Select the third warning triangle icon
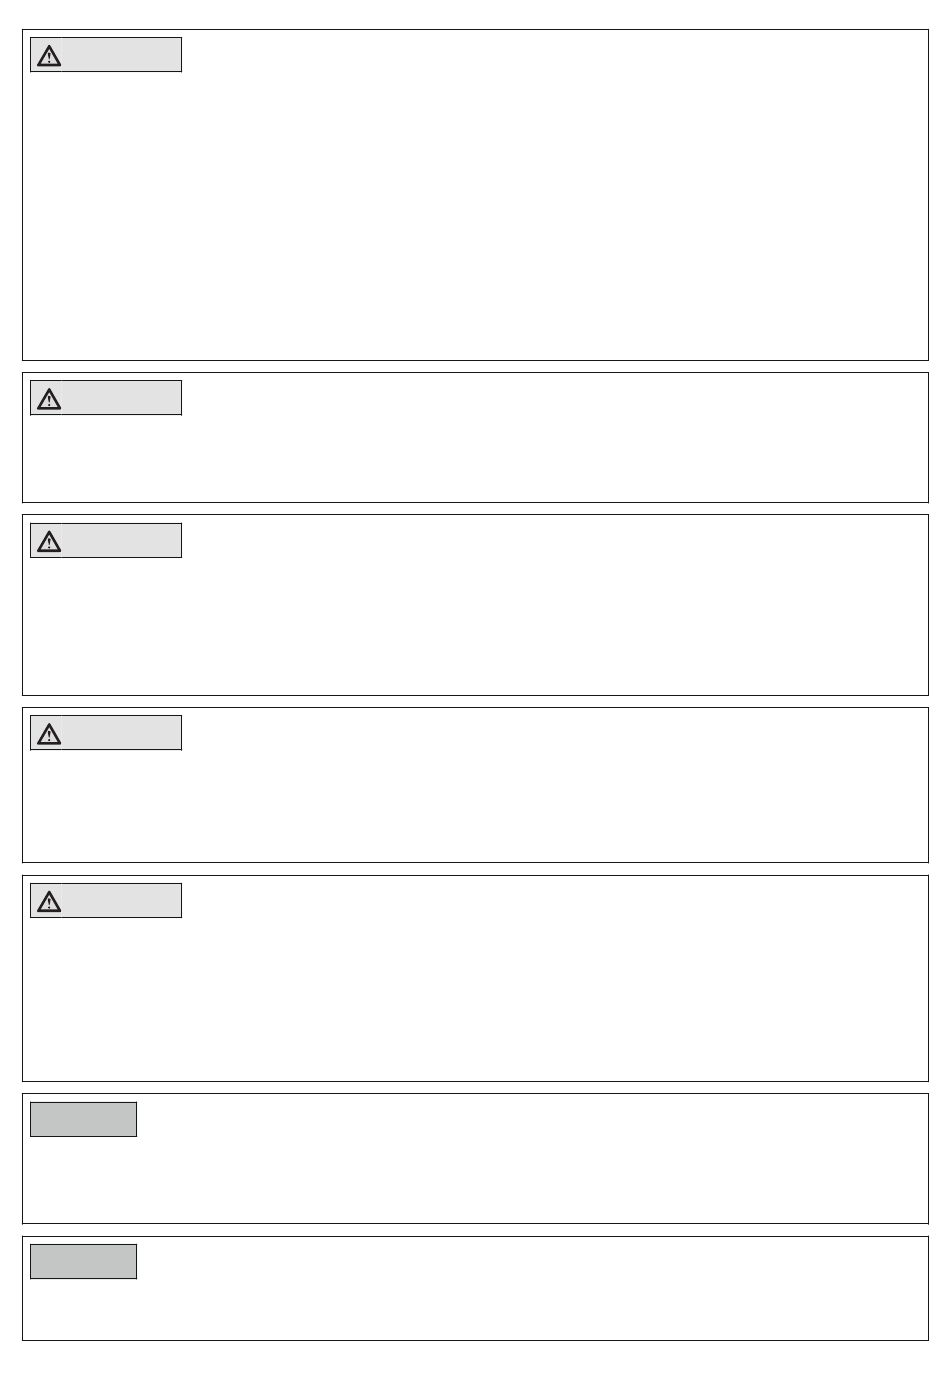950x1383 pixels. [48, 542]
